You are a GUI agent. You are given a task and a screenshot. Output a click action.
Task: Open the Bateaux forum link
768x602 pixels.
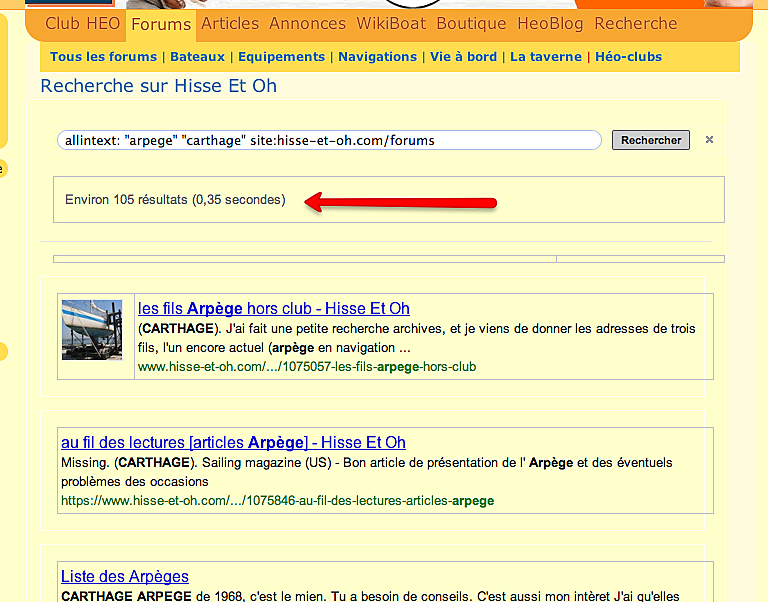point(197,57)
